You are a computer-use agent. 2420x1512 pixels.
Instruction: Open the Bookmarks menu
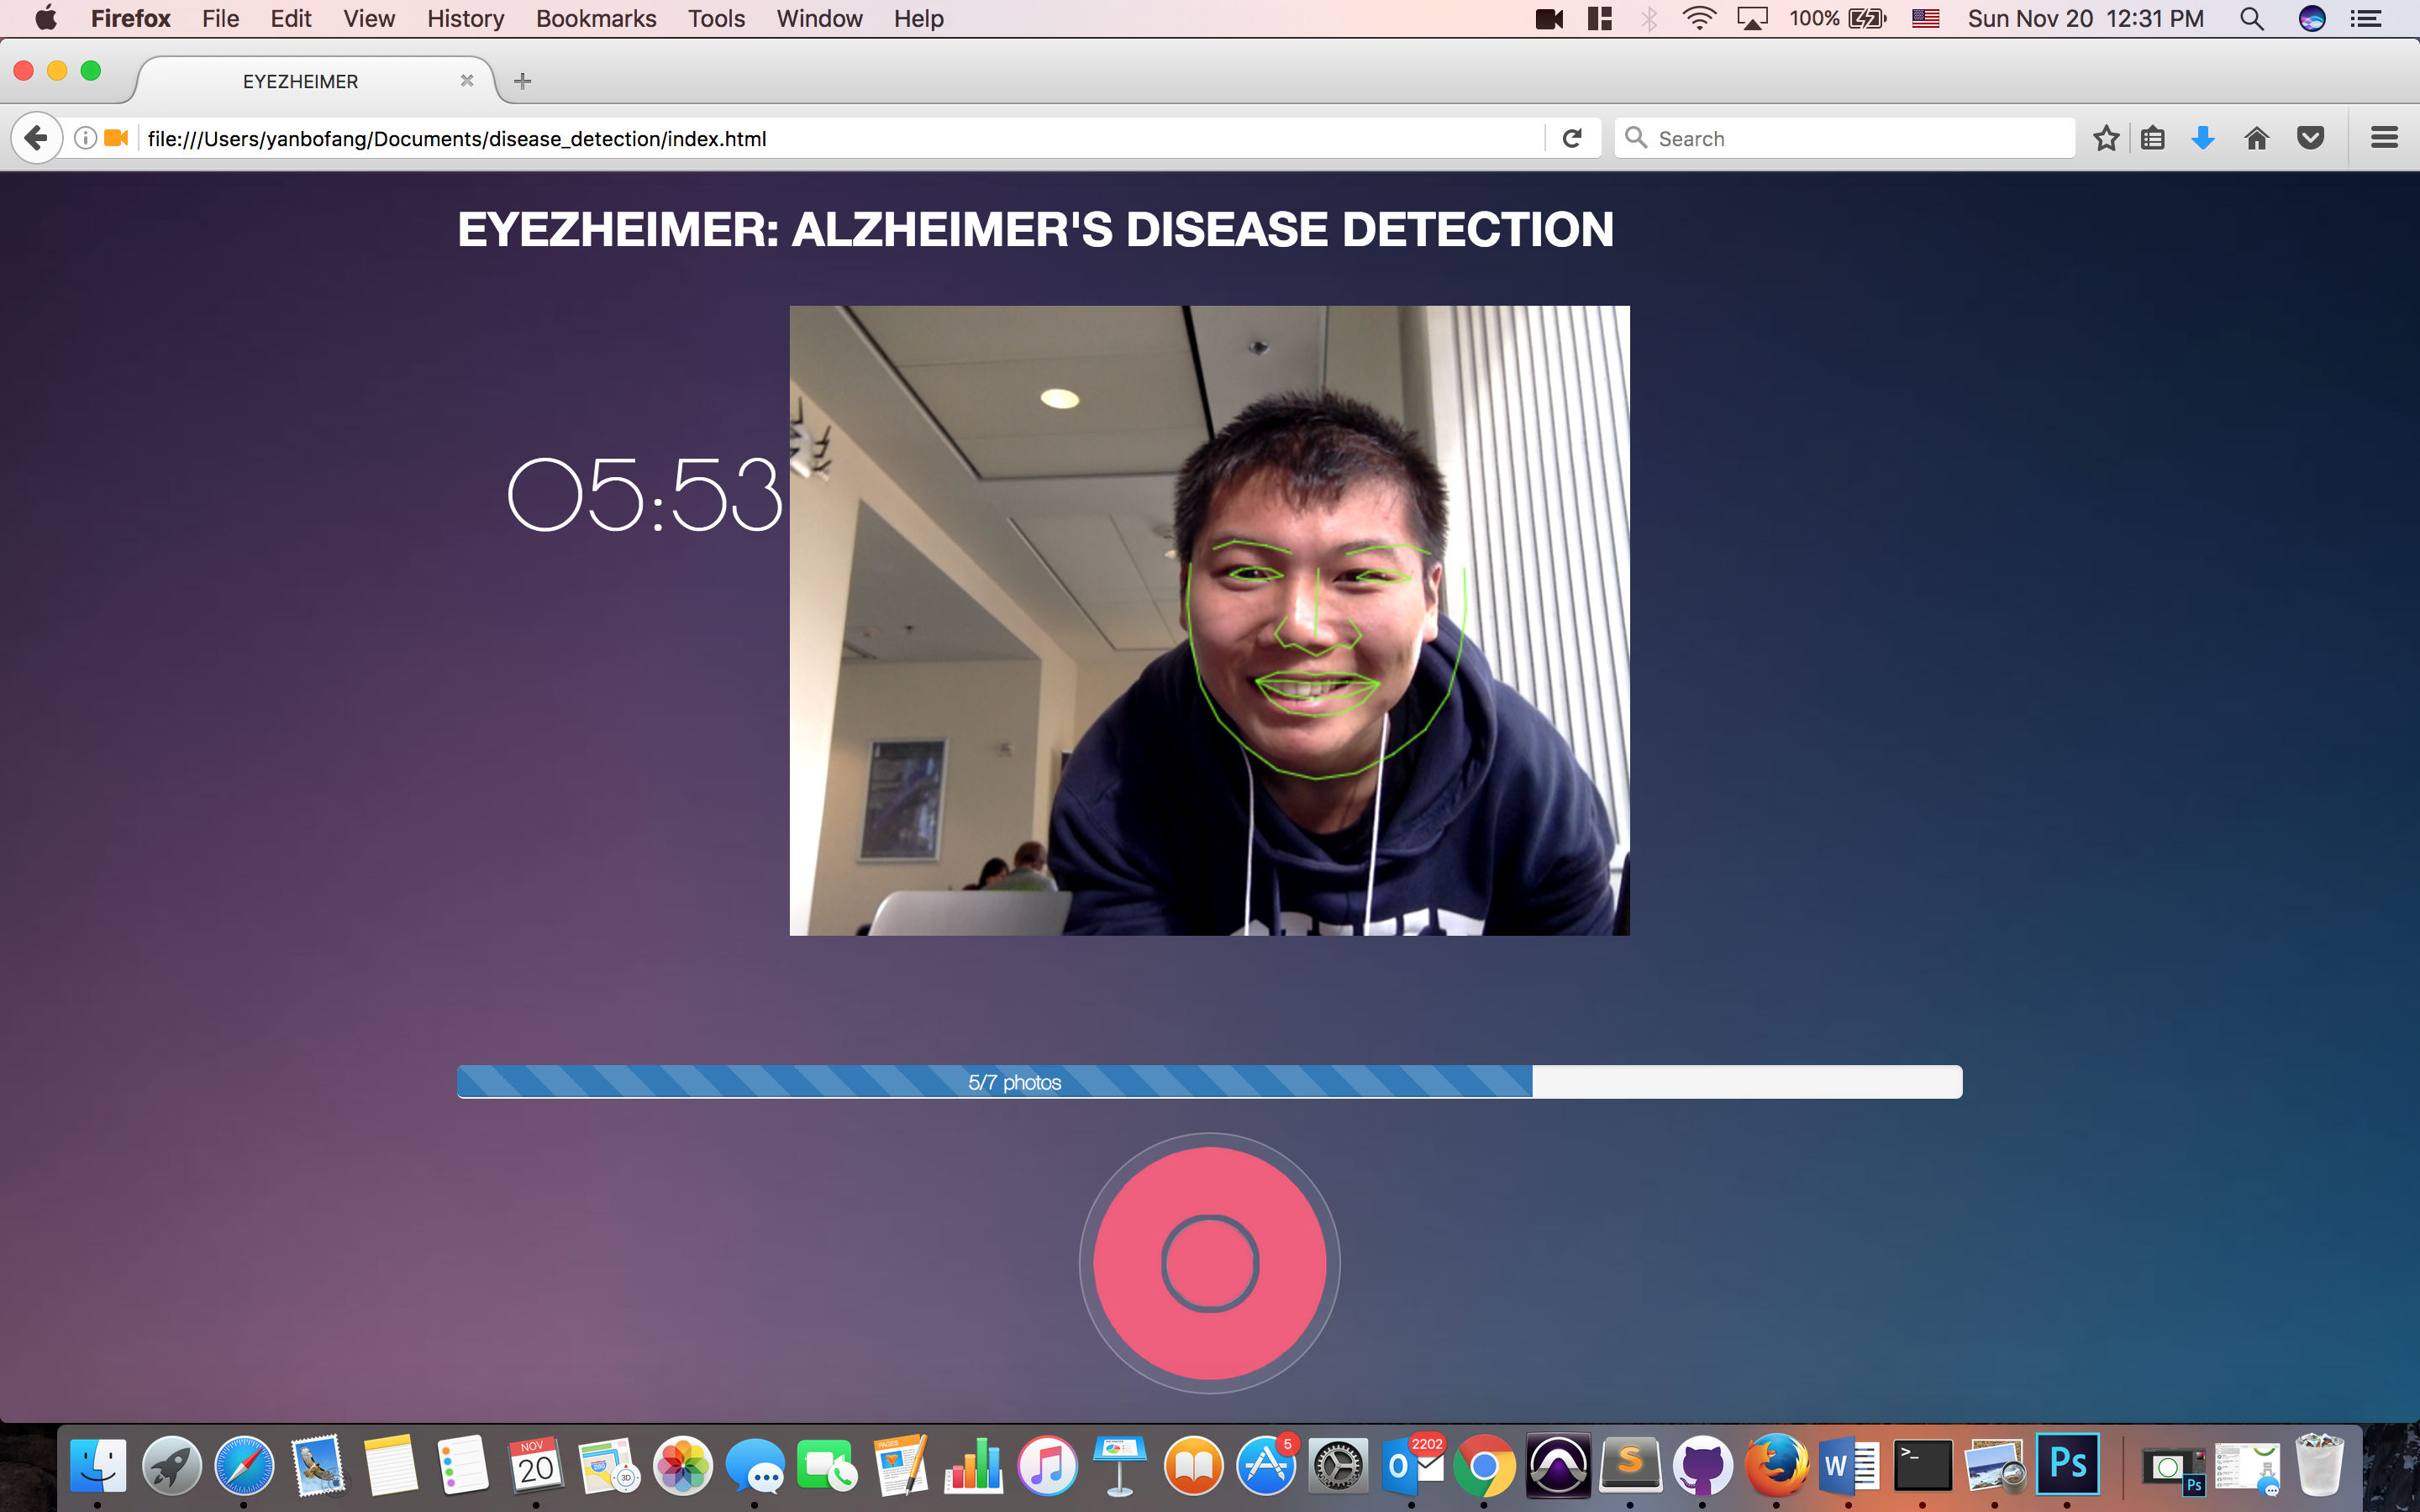(596, 19)
